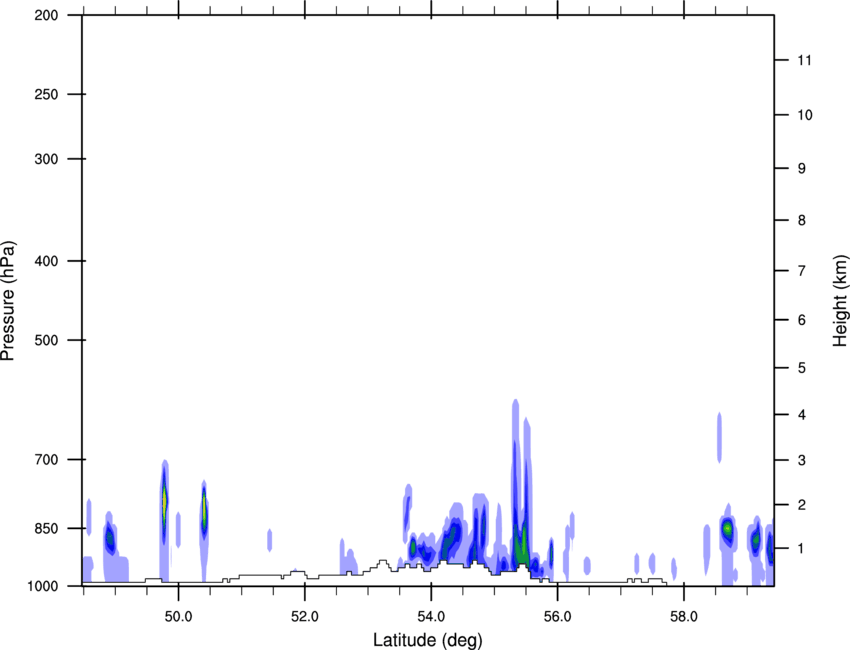Pick the 3 km height label
This screenshot has width=850, height=650.
pyautogui.click(x=801, y=460)
